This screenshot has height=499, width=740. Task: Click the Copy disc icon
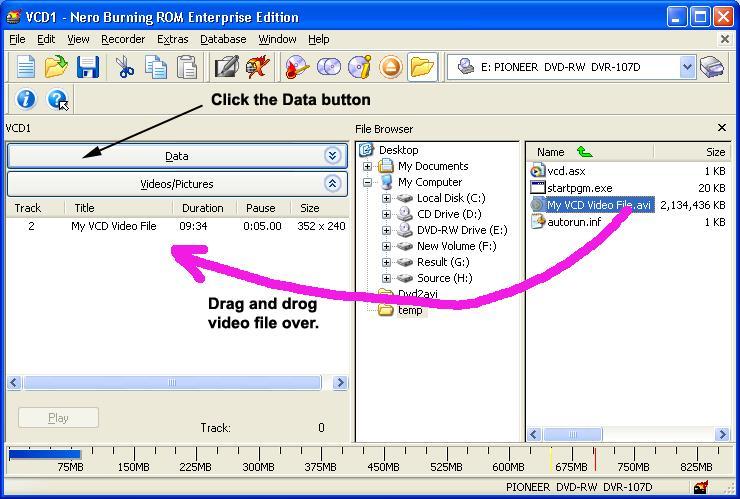328,67
